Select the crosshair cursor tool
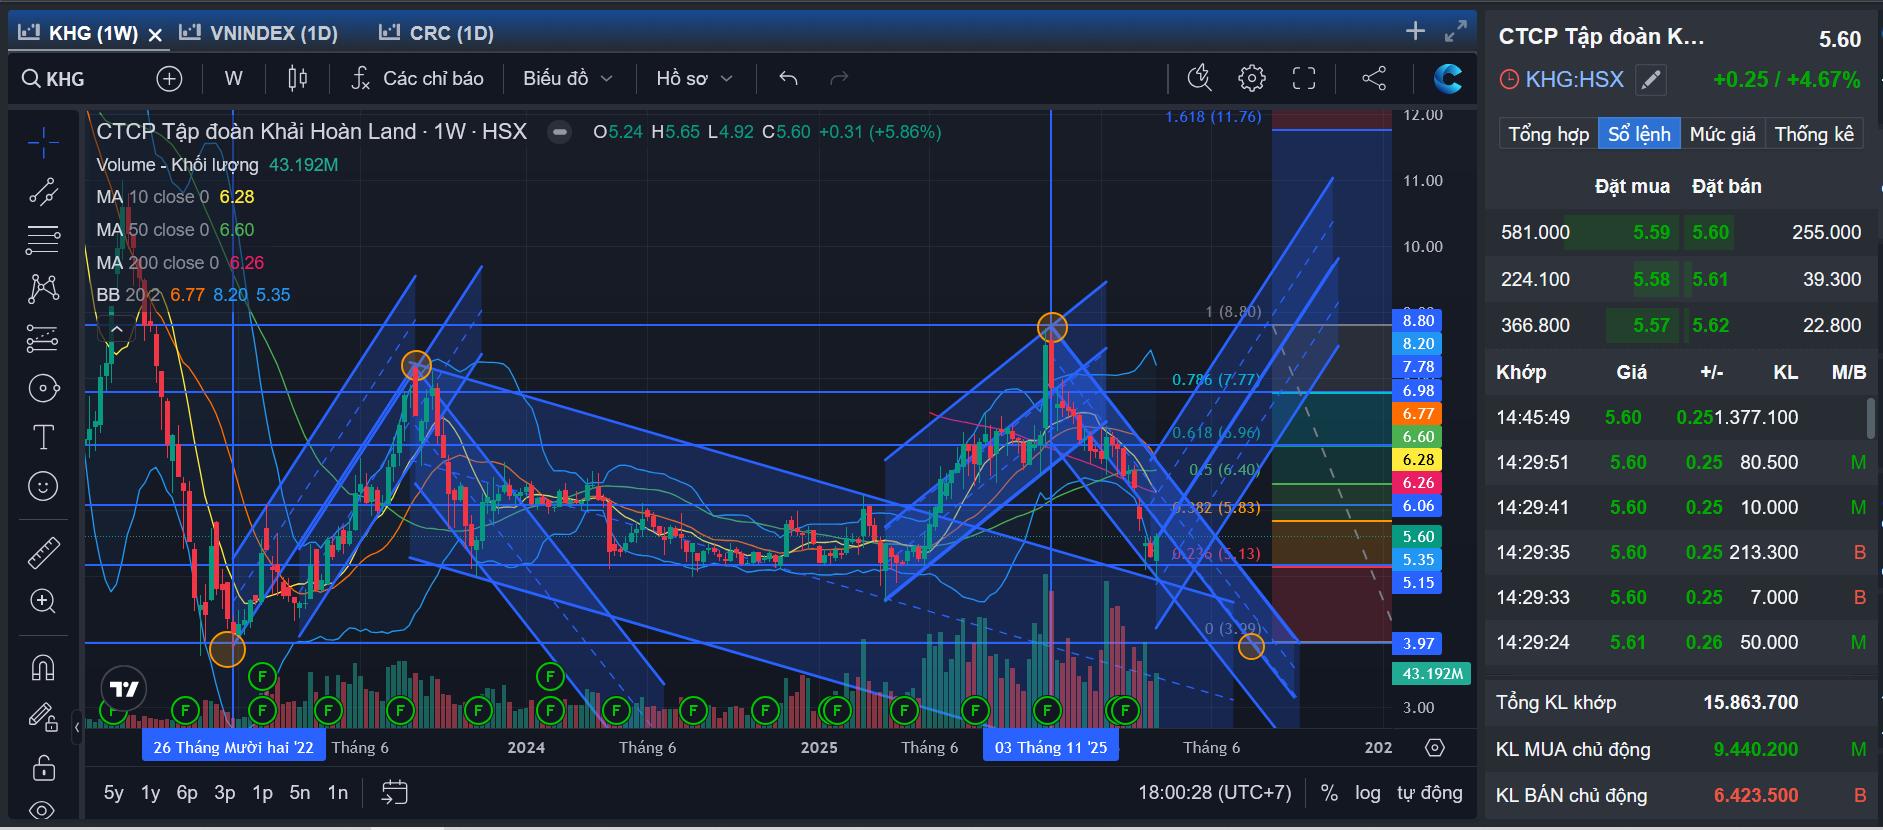The image size is (1883, 830). (43, 143)
